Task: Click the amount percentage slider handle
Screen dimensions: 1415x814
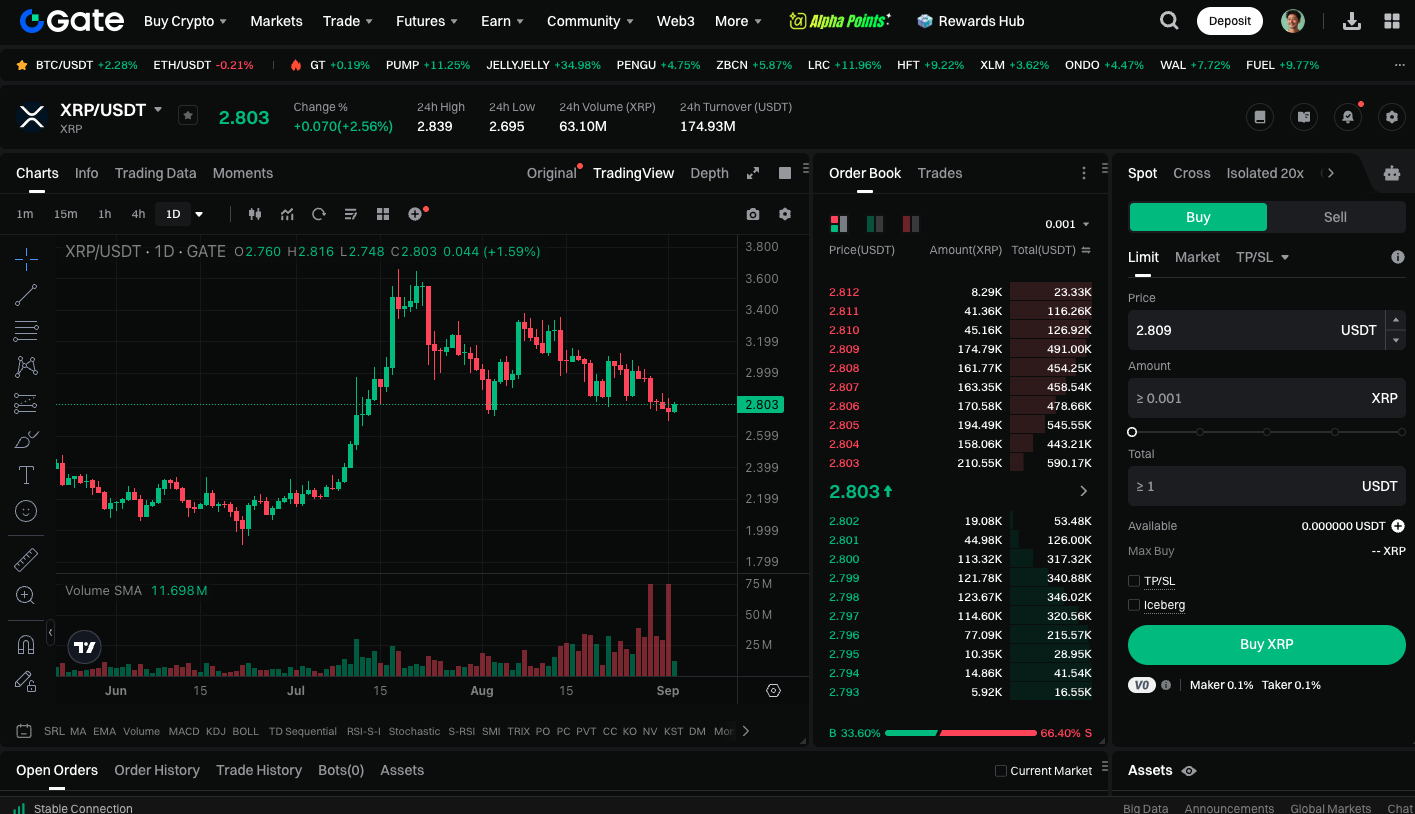Action: click(1132, 432)
